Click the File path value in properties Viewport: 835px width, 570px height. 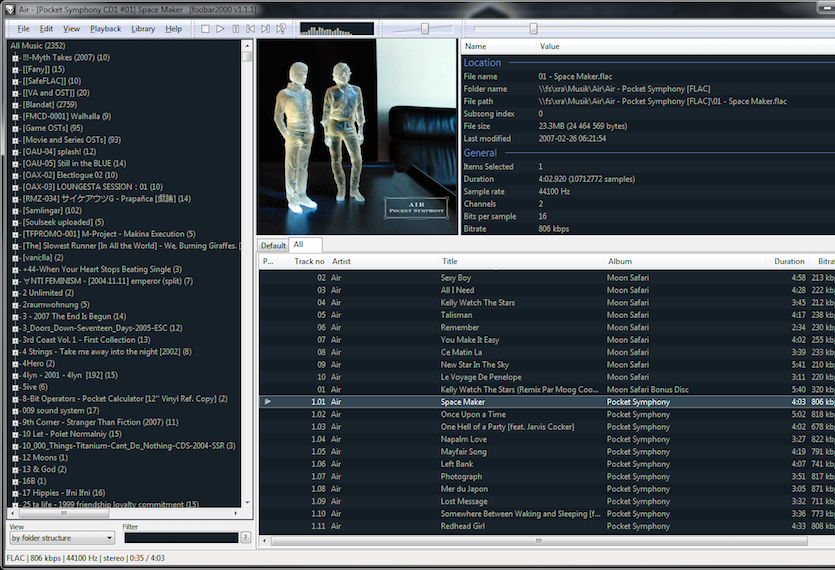[662, 101]
